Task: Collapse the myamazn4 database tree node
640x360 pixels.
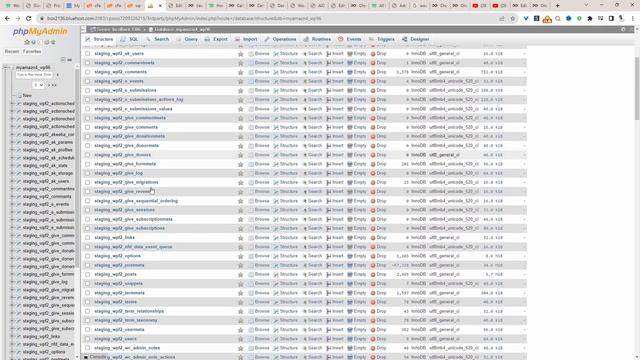Action: click(x=5, y=67)
